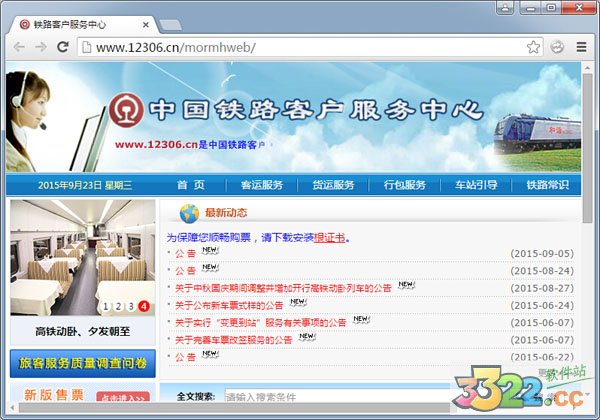Open the 行包服务 navigation item
This screenshot has width=600, height=420.
point(405,185)
